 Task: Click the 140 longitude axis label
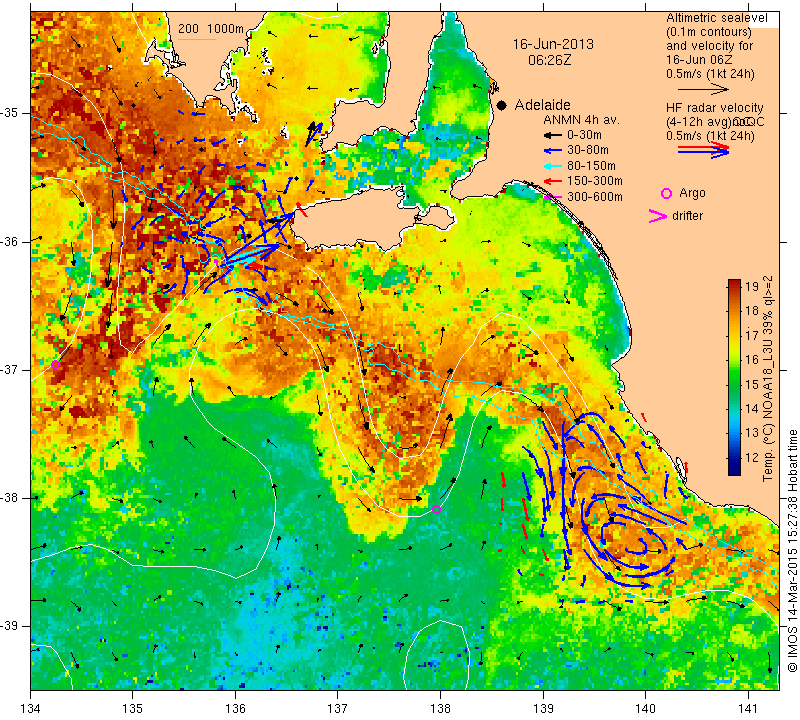click(645, 709)
